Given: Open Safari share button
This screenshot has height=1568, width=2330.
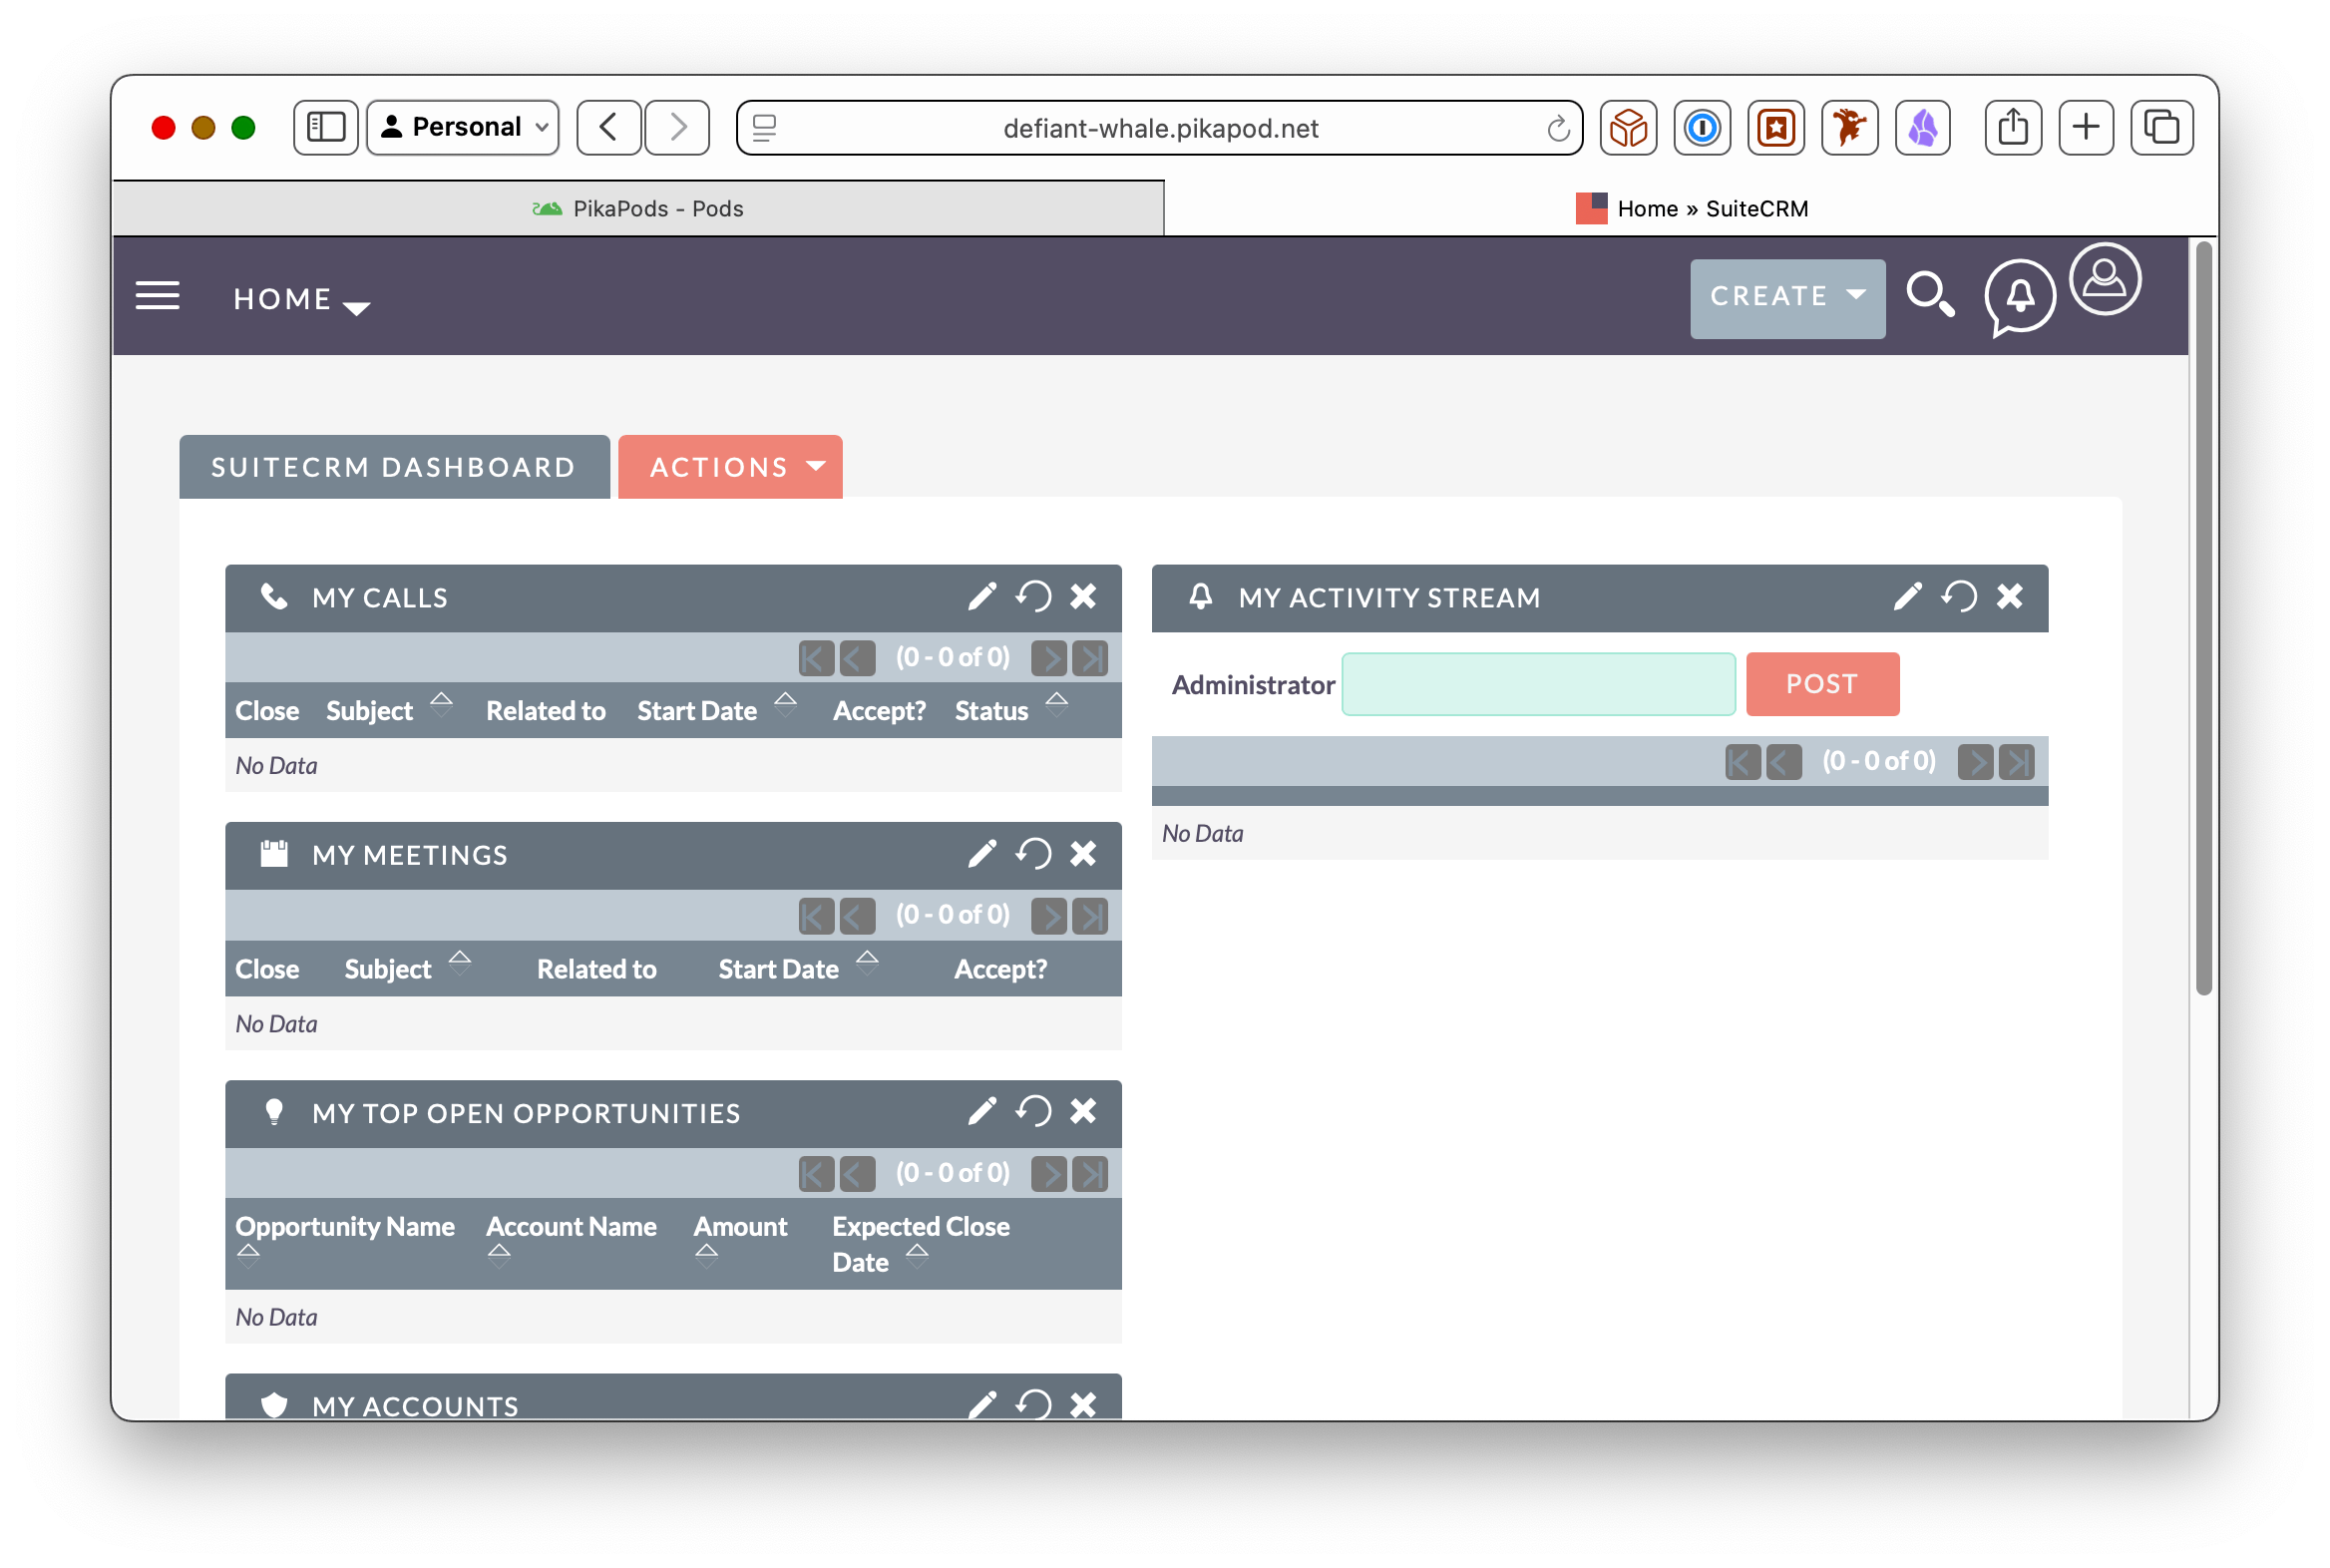Looking at the screenshot, I should click(2012, 127).
